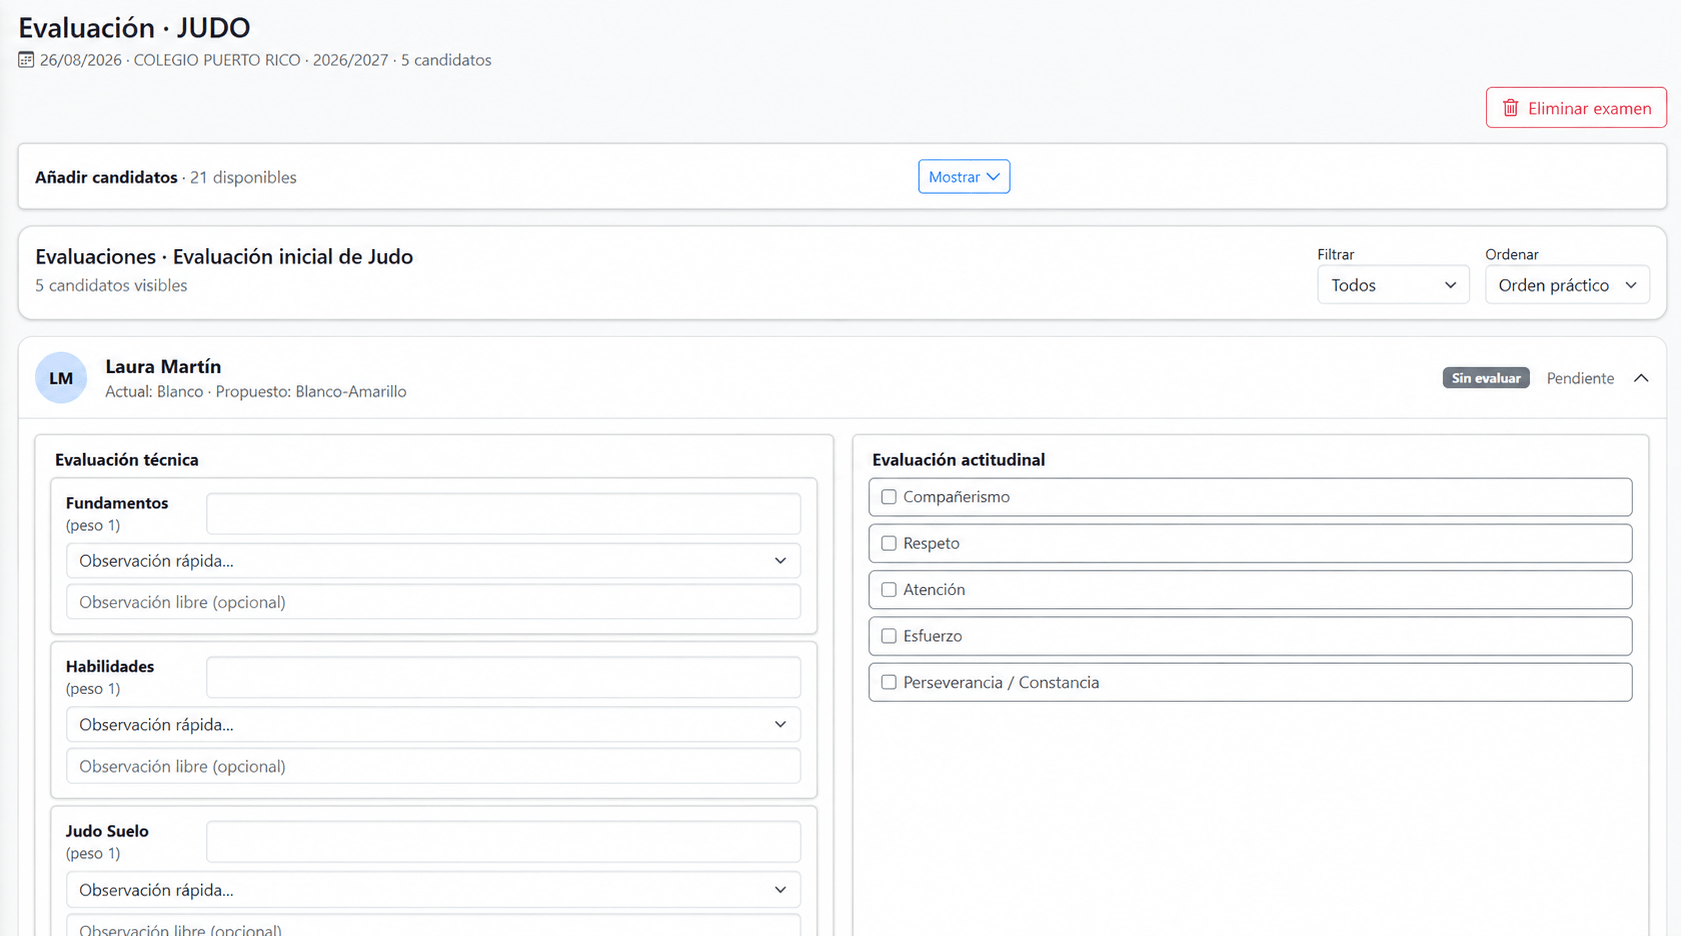The width and height of the screenshot is (1681, 936).
Task: Click the Judo Suelo score input
Action: 503,842
